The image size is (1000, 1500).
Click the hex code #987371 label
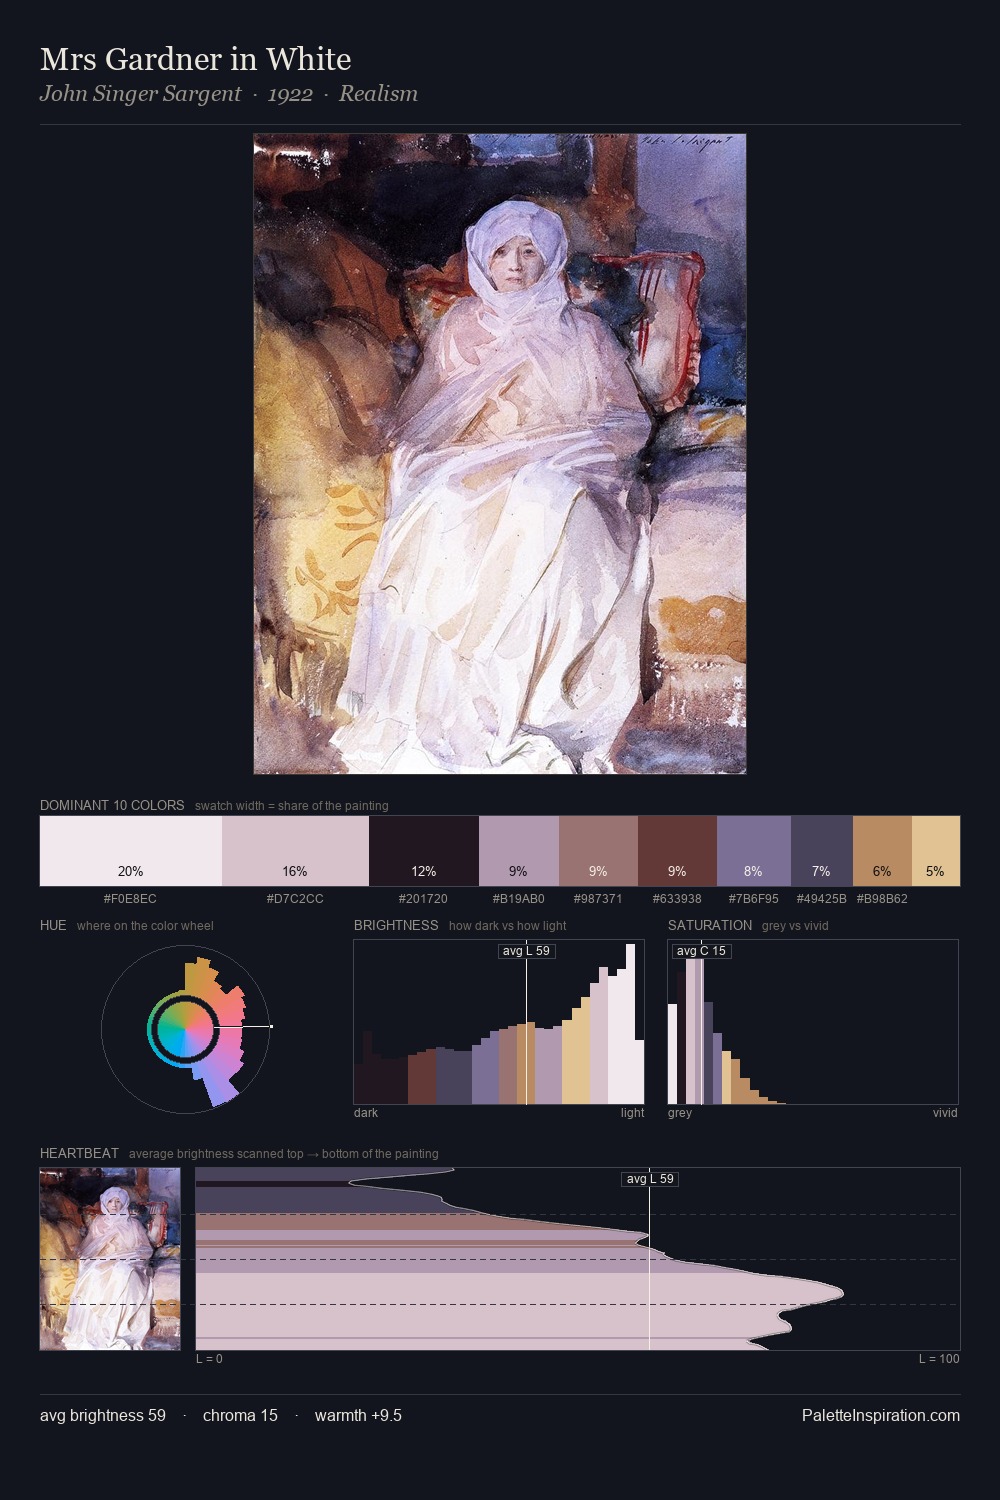(598, 899)
